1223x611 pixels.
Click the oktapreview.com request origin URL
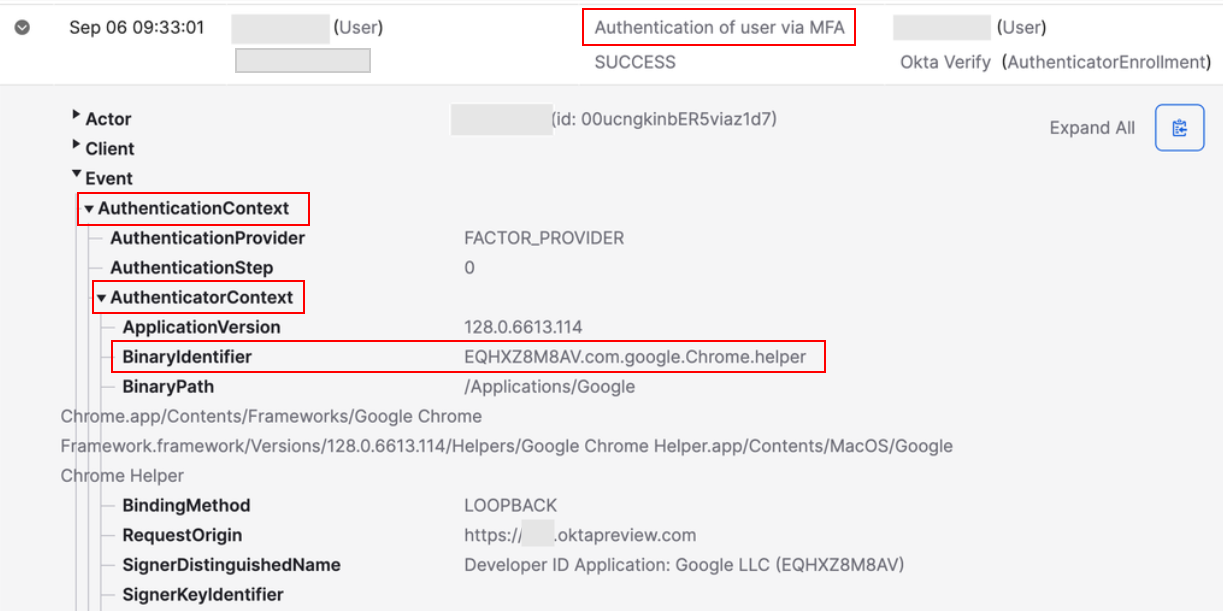point(580,535)
